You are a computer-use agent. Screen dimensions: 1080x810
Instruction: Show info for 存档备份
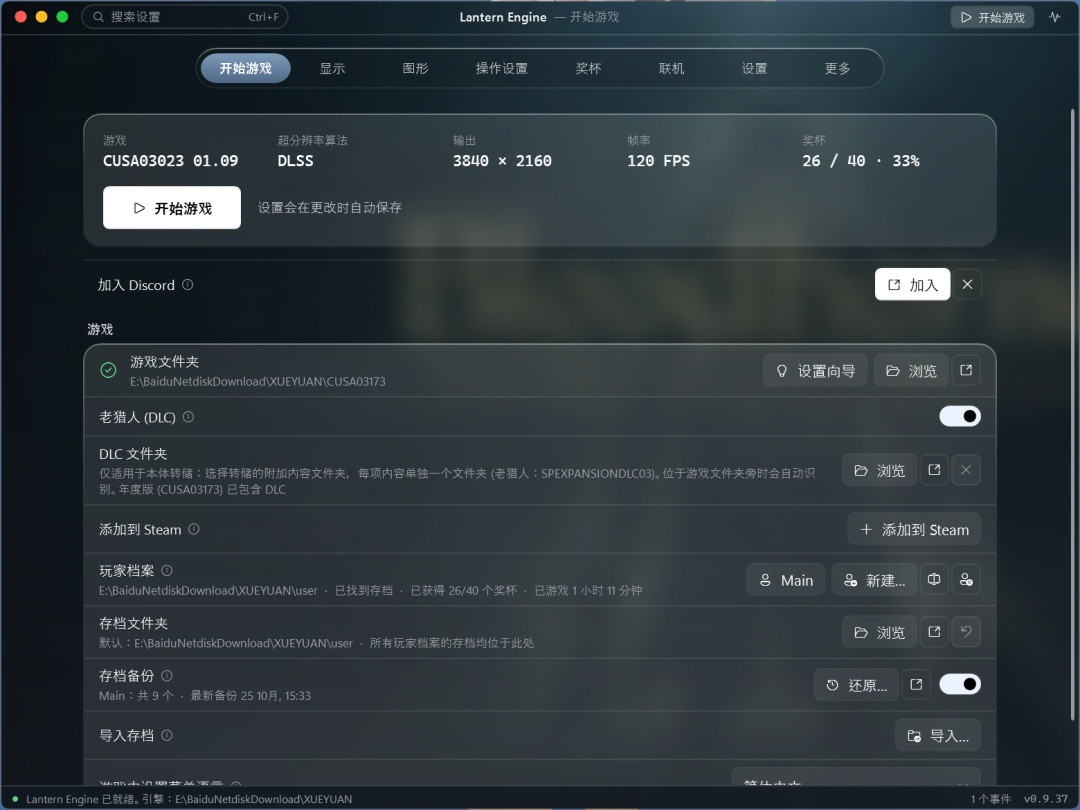(167, 676)
